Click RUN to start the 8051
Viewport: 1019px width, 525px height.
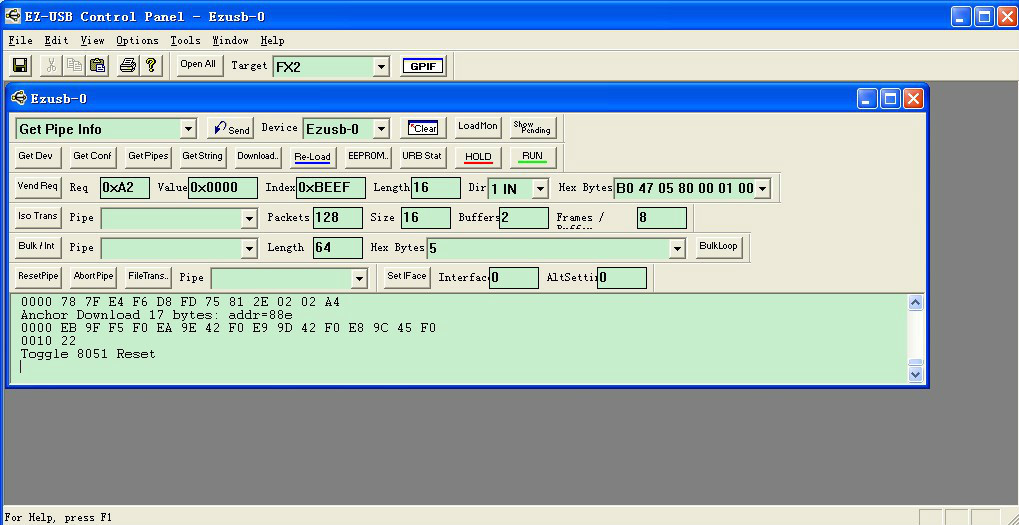tap(533, 157)
